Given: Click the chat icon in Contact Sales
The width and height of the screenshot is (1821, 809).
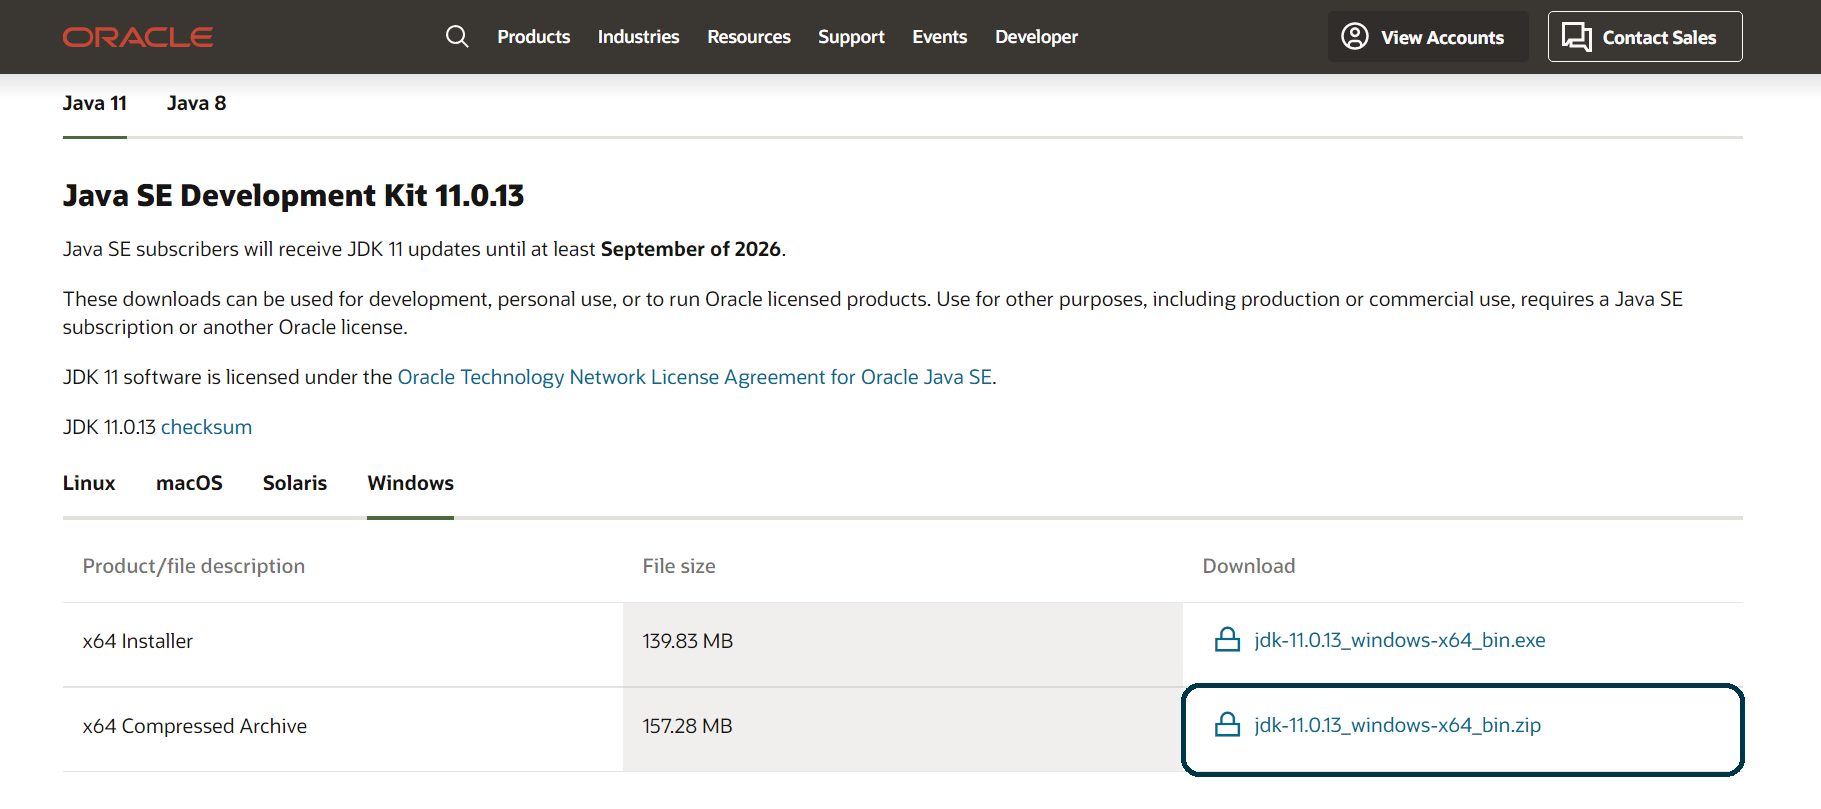Looking at the screenshot, I should [x=1577, y=37].
